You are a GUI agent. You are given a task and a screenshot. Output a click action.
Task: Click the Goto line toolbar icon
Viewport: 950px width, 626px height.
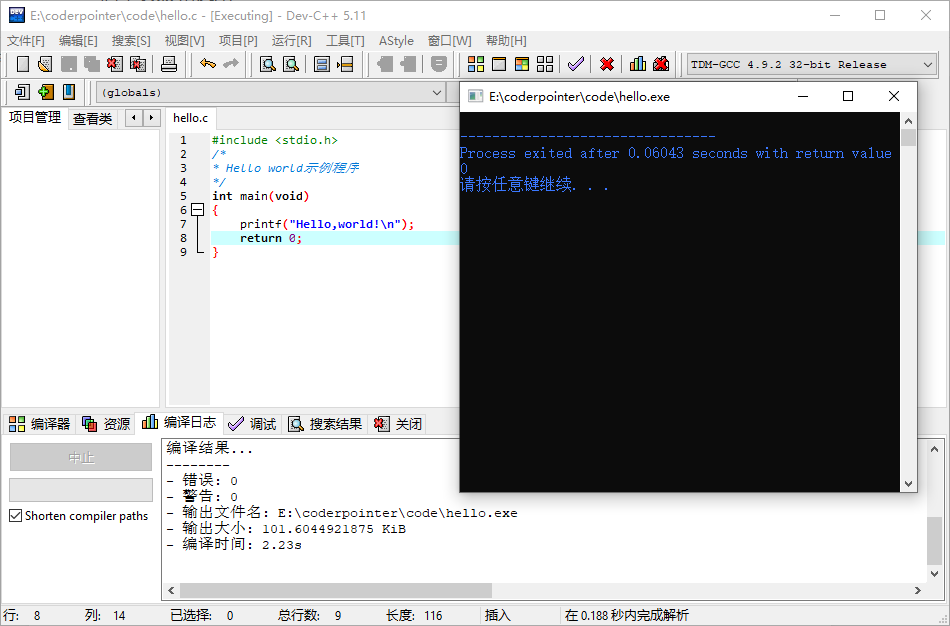pos(345,64)
